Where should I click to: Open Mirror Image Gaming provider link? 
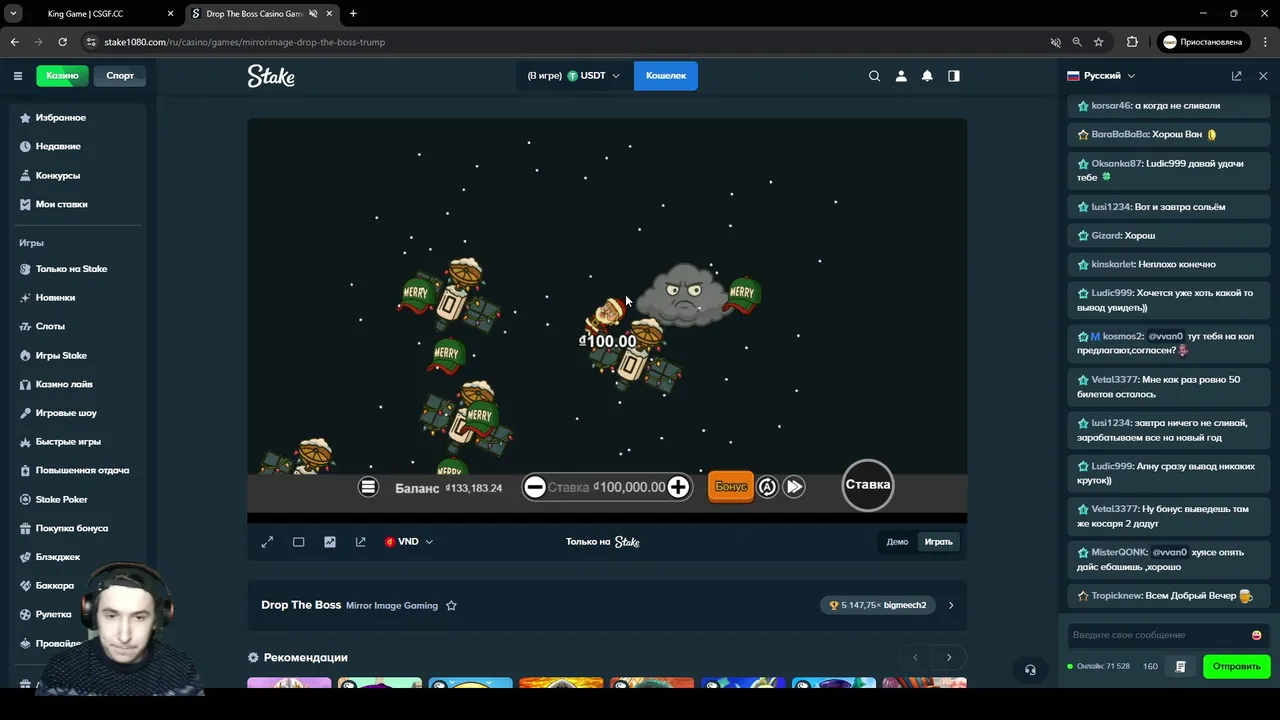coord(392,605)
